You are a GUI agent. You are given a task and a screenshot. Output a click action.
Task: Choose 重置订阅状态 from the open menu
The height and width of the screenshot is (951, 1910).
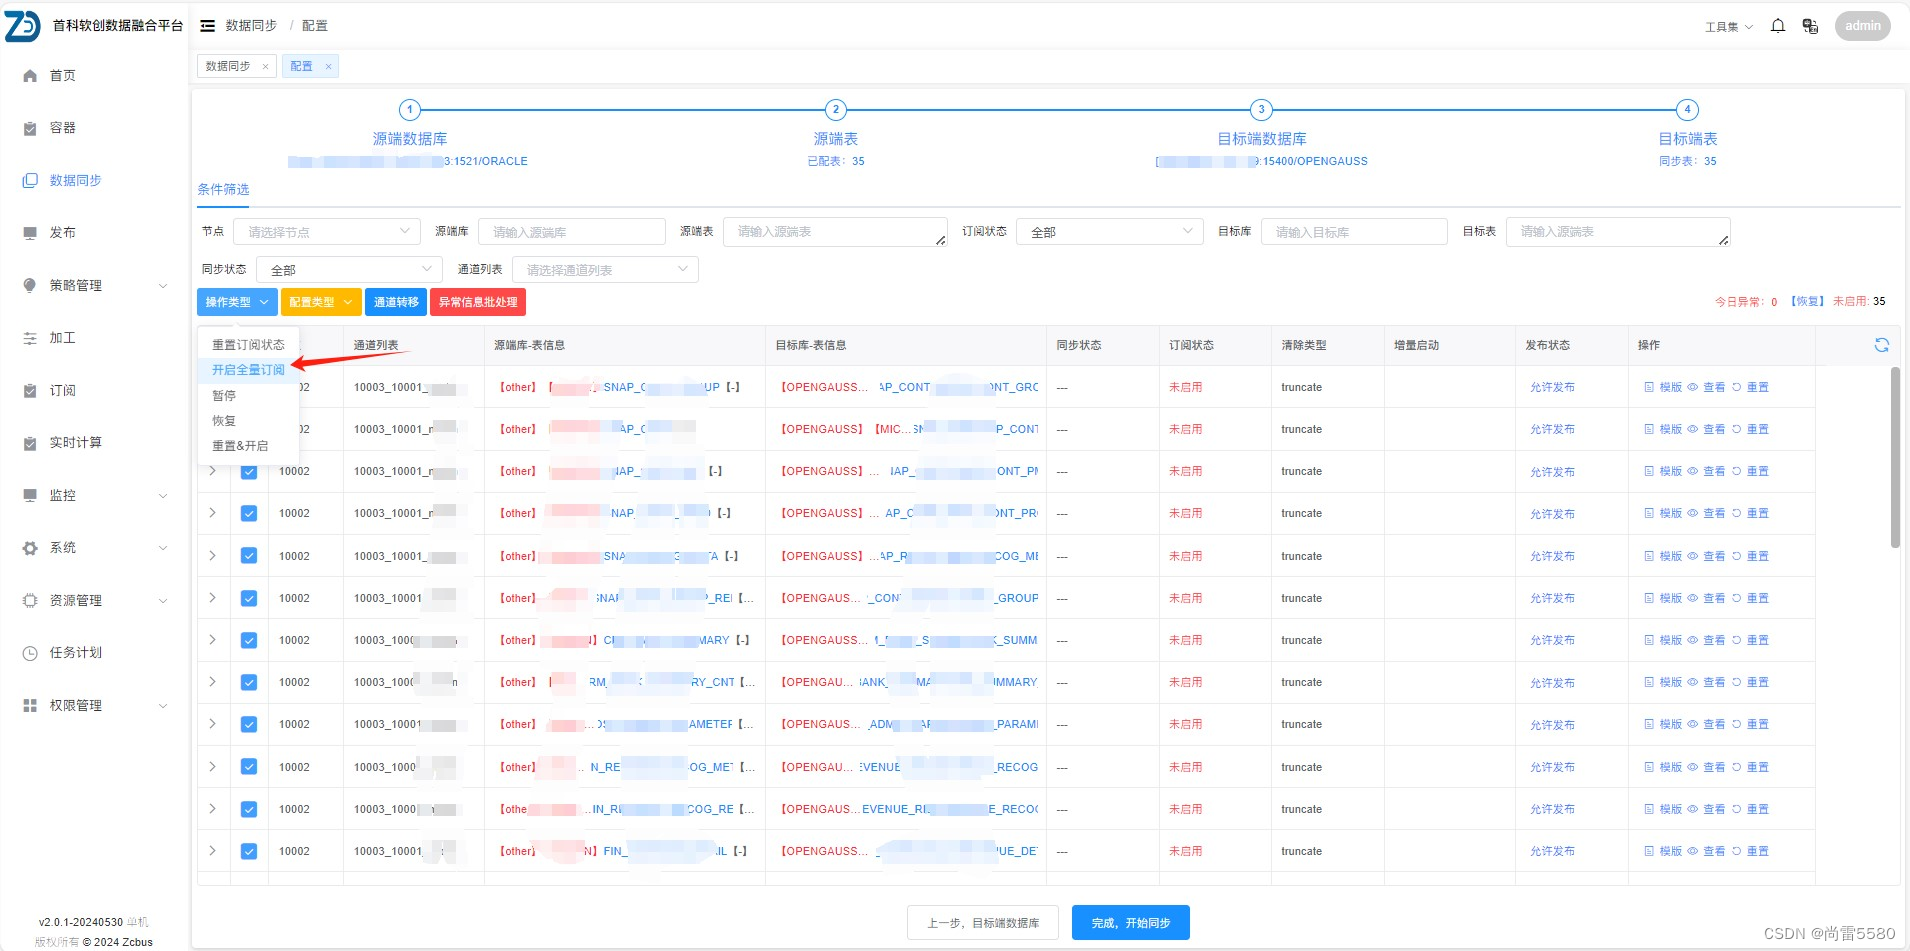tap(248, 345)
